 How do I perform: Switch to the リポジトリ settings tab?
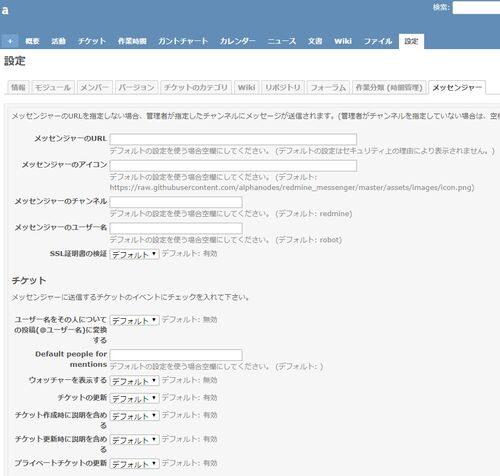click(x=283, y=88)
